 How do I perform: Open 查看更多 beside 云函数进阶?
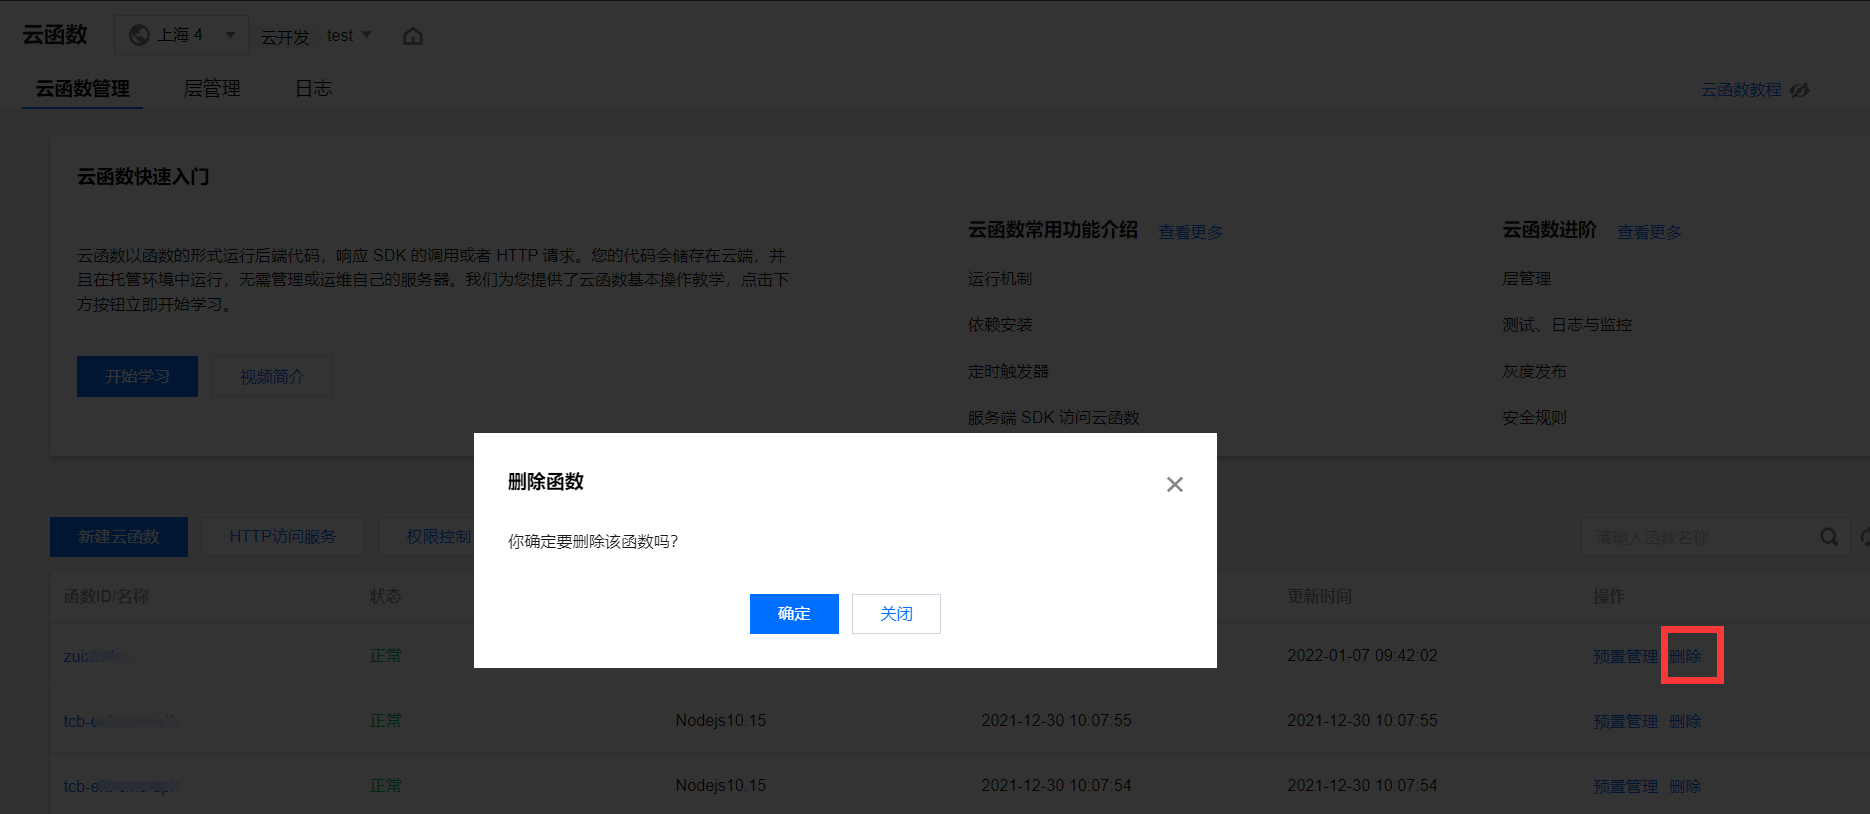(x=1649, y=232)
